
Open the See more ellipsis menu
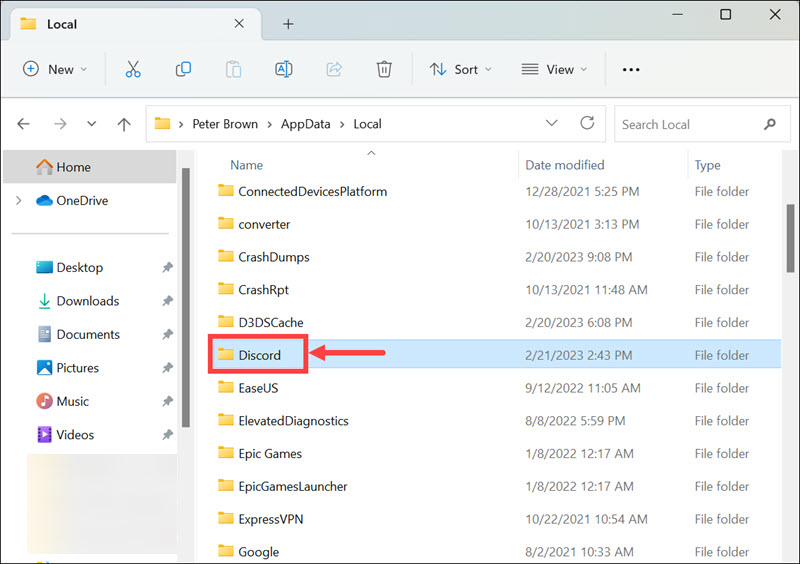coord(630,69)
